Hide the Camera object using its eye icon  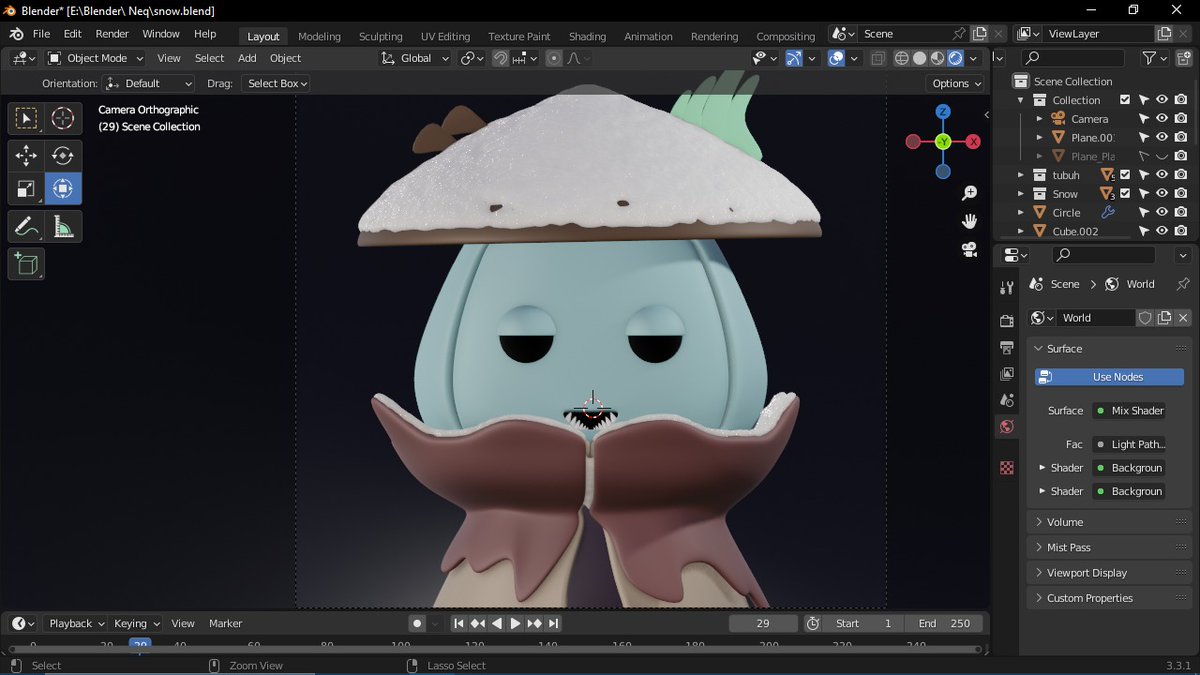1162,119
